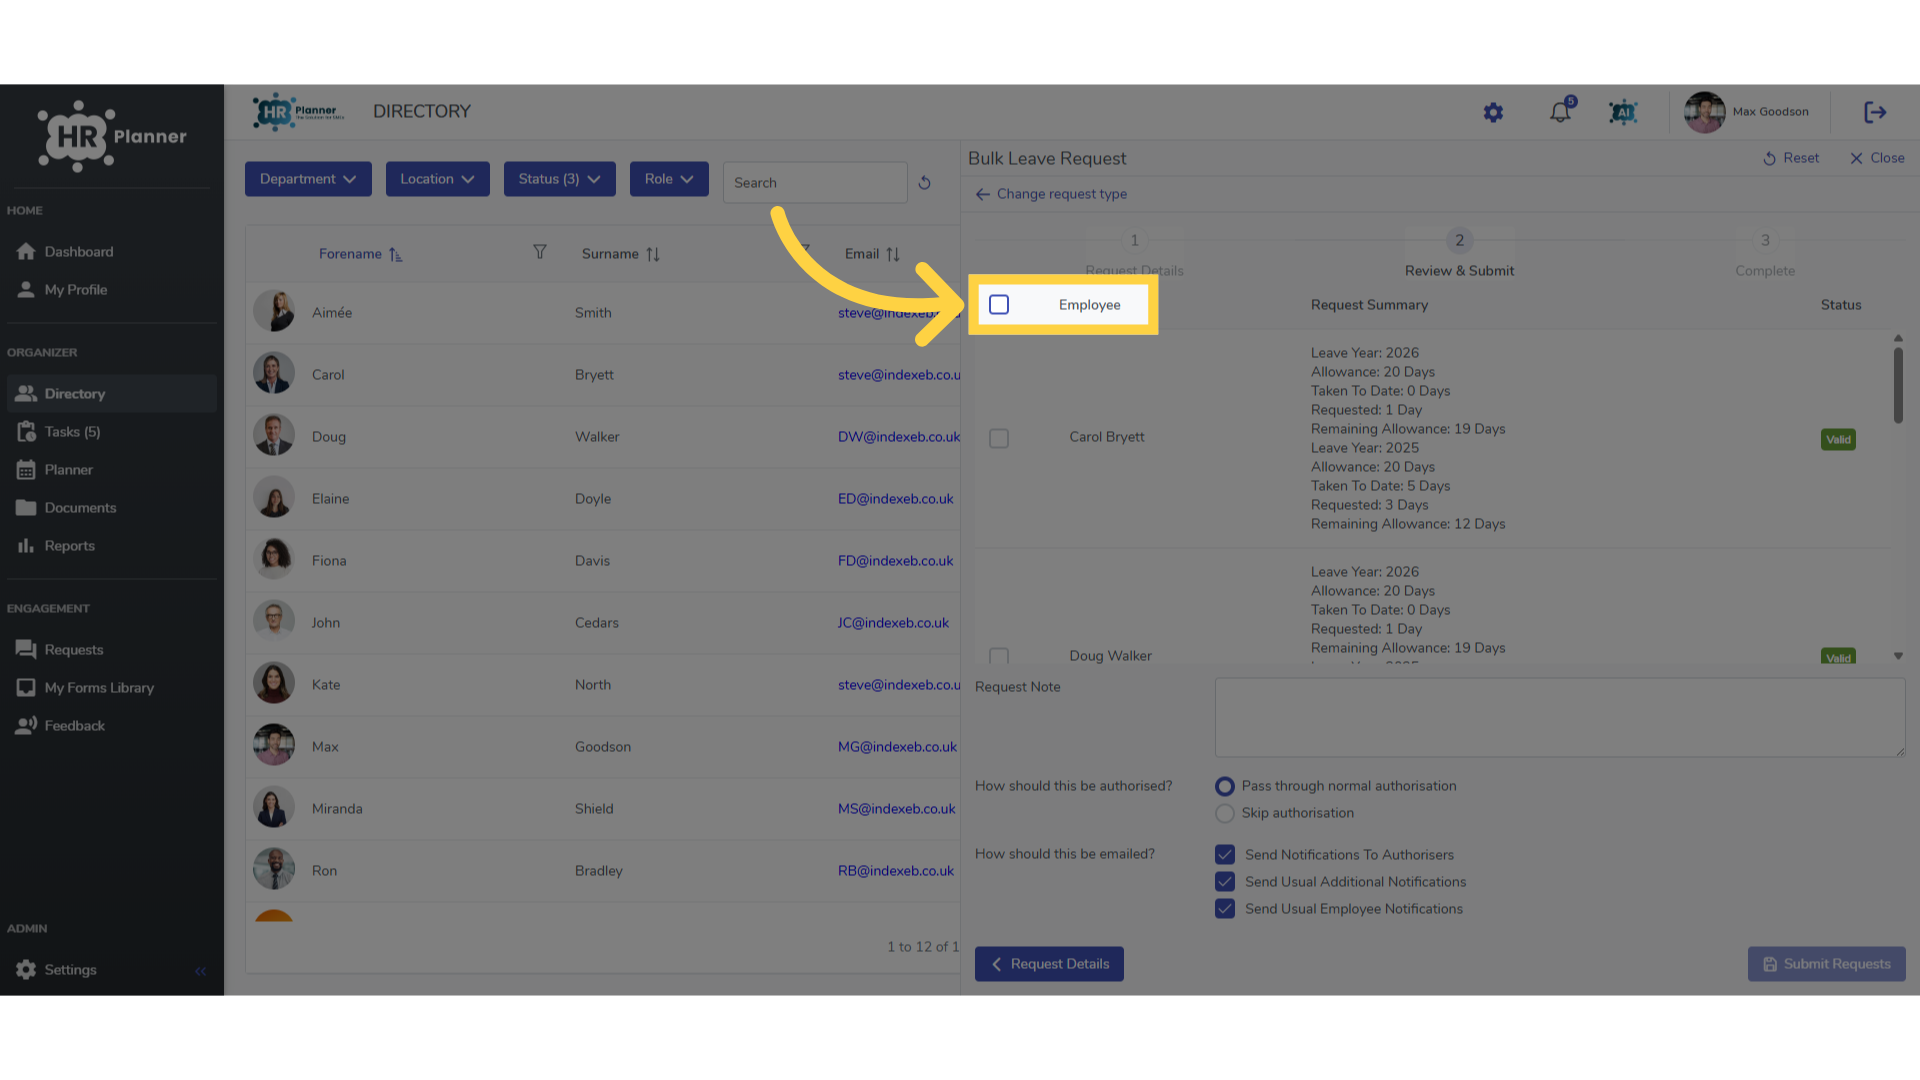Screen dimensions: 1920x1080
Task: Open the settings gear icon in header
Action: 1493,113
